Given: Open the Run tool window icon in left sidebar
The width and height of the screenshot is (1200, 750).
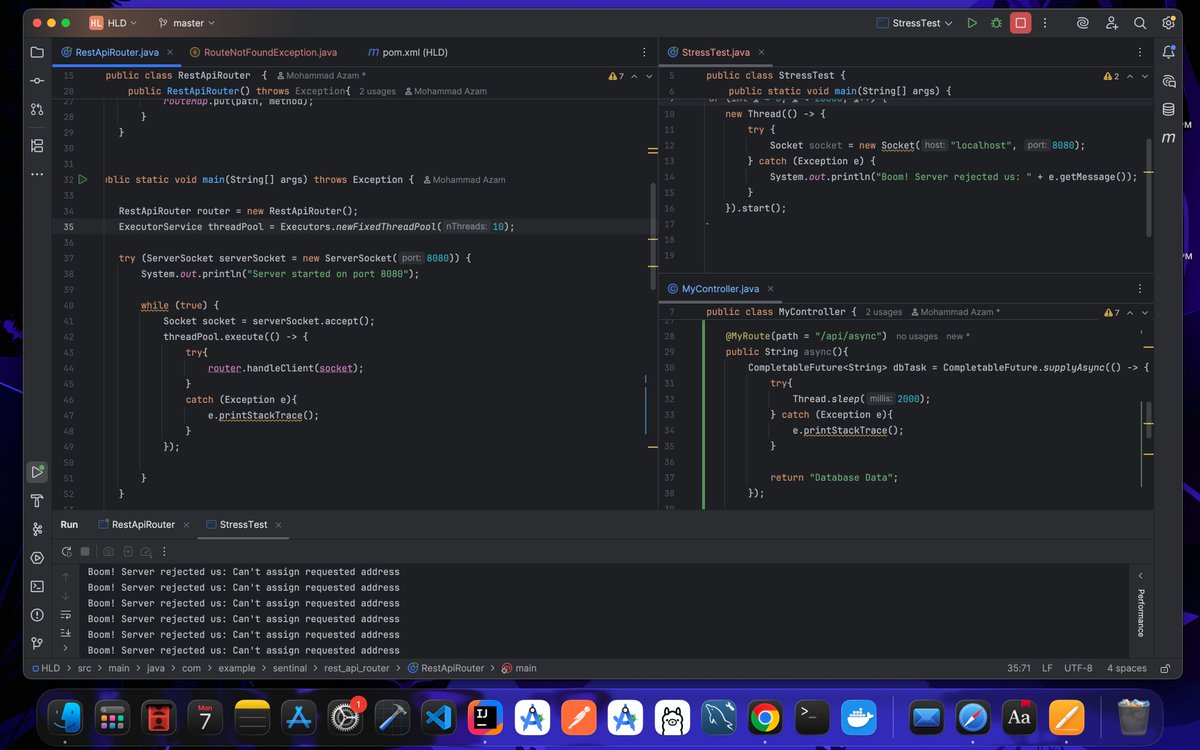Looking at the screenshot, I should point(37,471).
